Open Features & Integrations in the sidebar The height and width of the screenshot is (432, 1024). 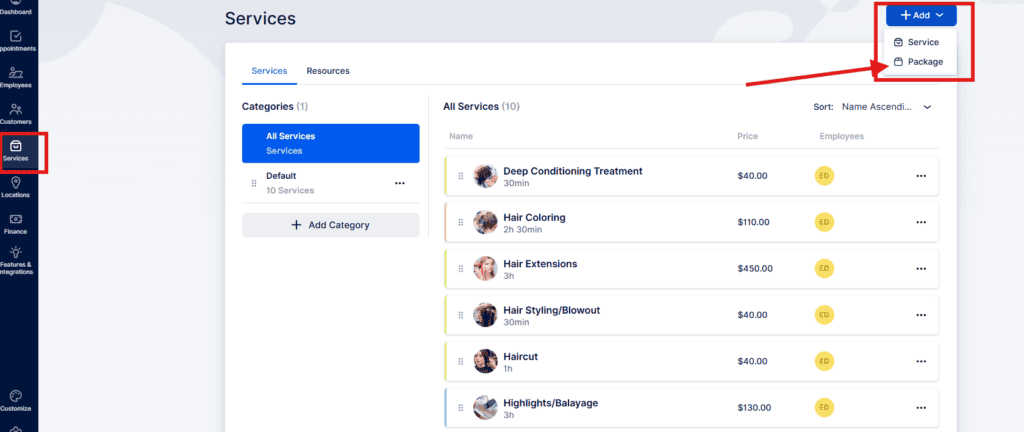coord(17,261)
